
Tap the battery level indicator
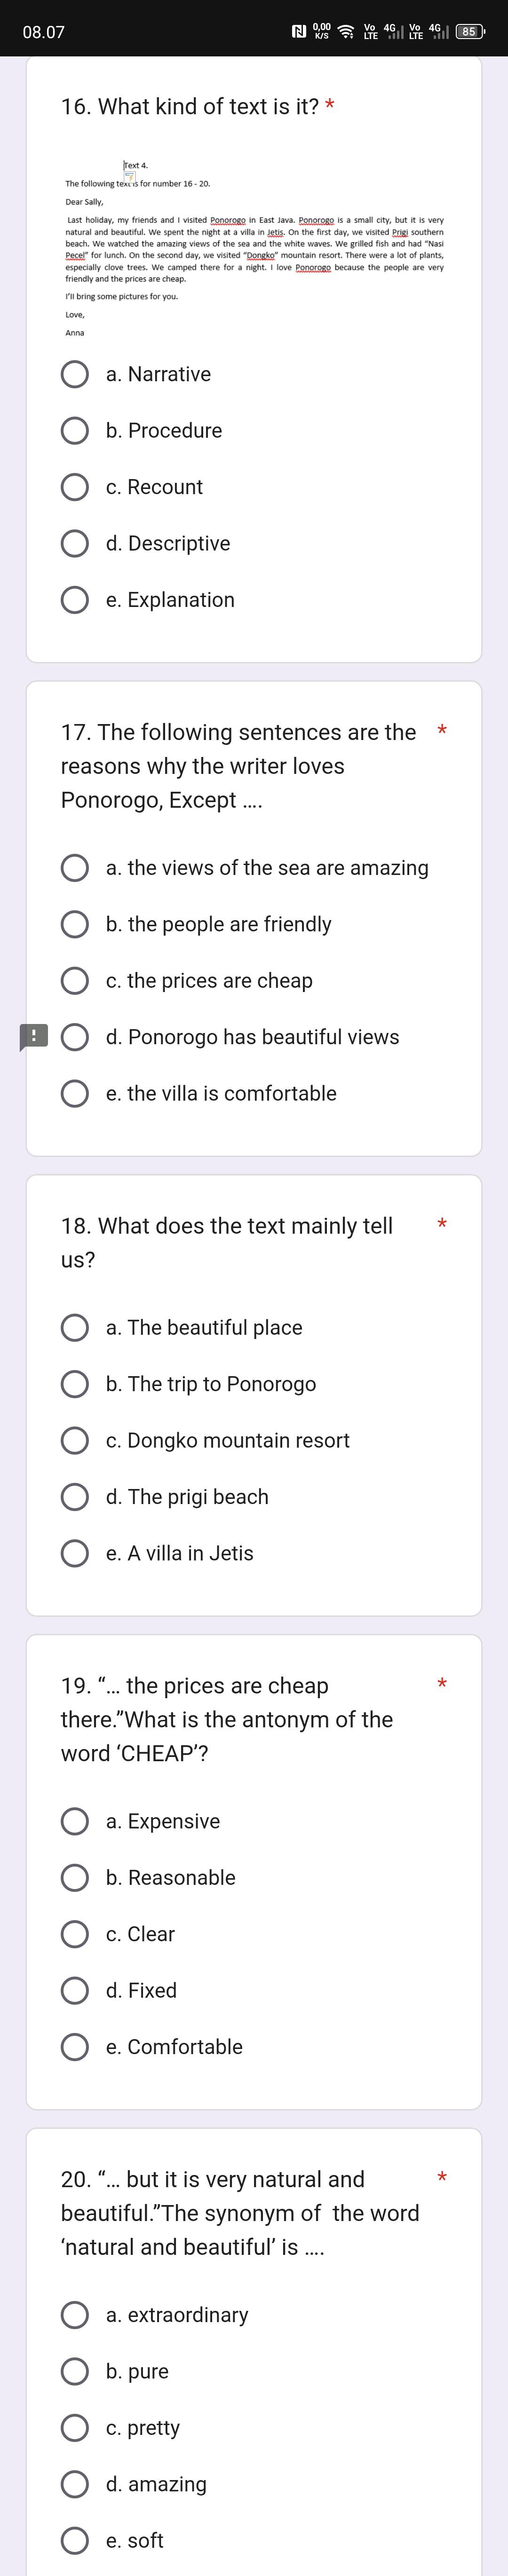(469, 32)
